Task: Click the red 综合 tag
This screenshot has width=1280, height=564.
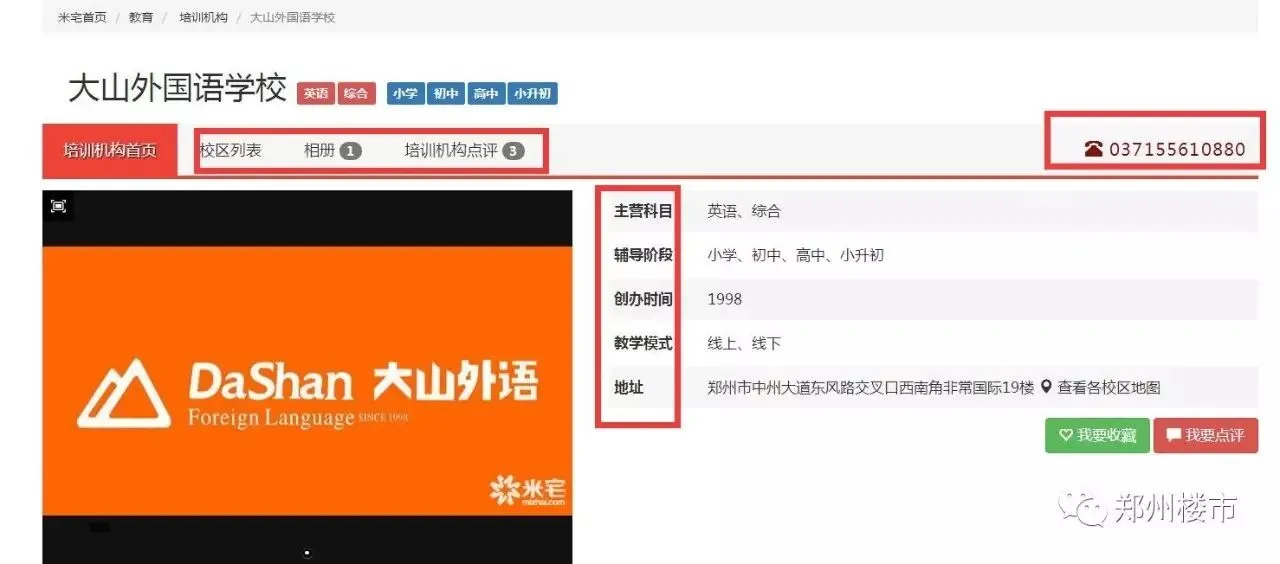Action: click(x=356, y=94)
